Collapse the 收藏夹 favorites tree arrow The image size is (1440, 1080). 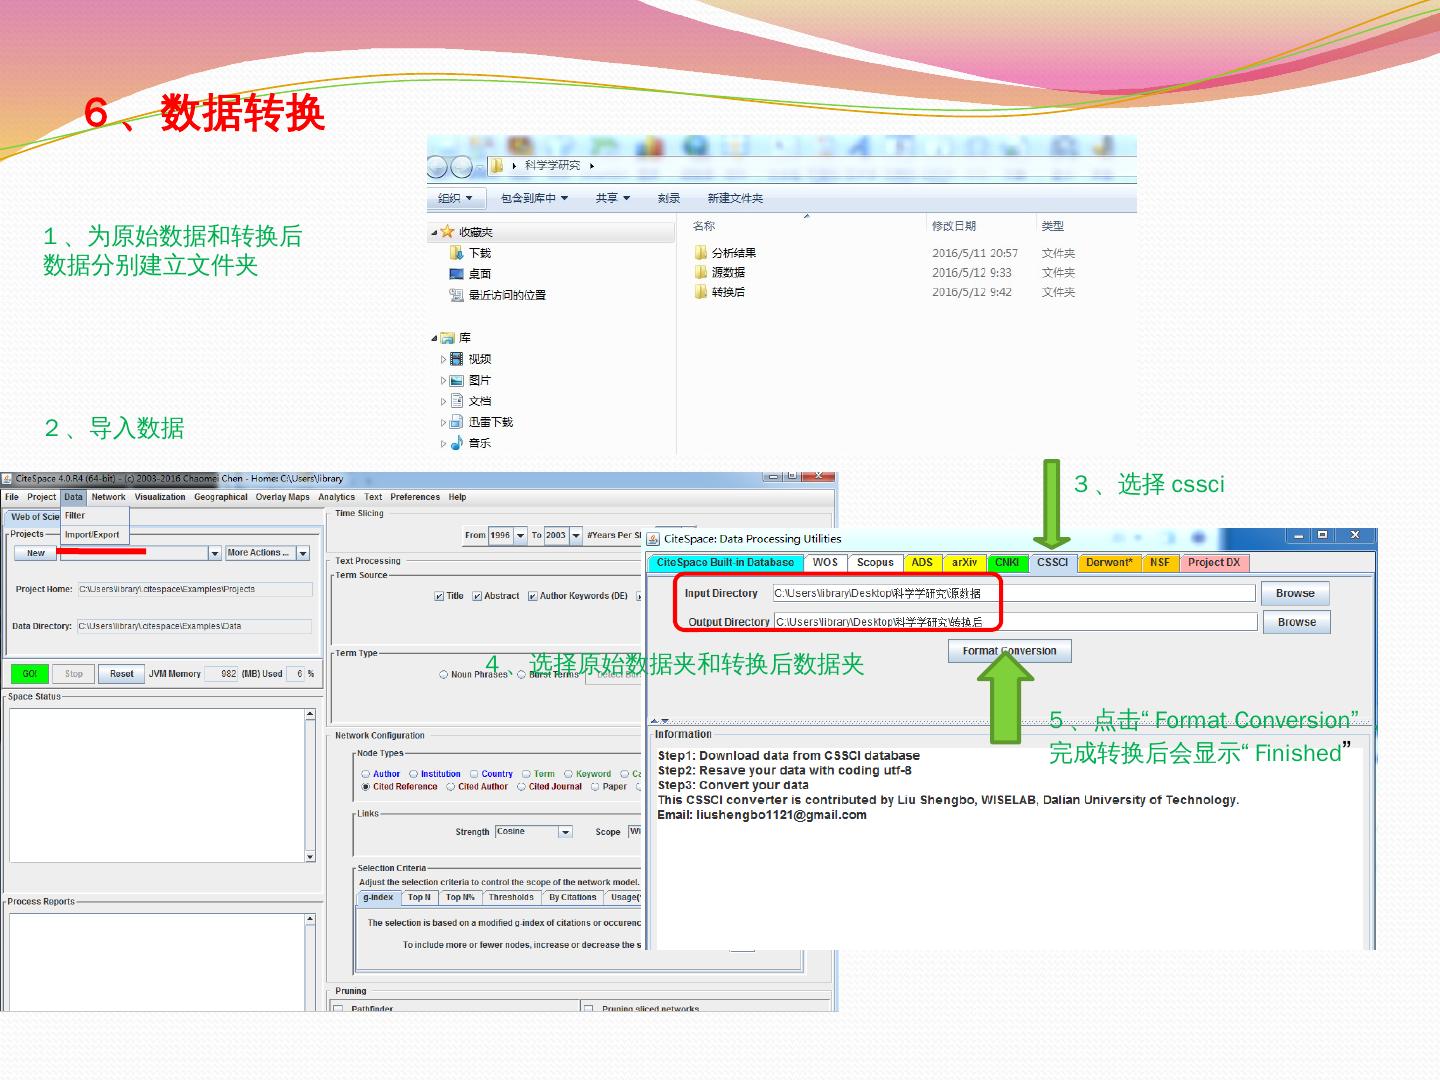click(x=434, y=232)
